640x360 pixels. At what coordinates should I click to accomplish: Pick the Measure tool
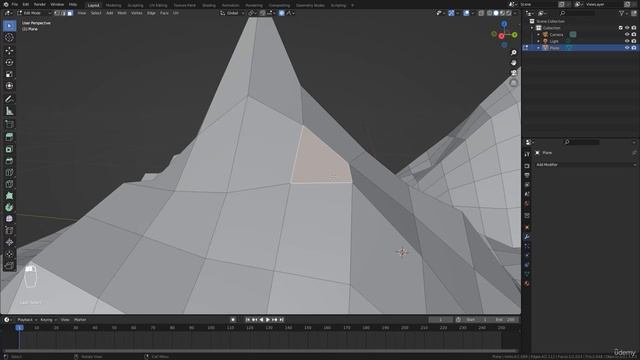point(9,111)
